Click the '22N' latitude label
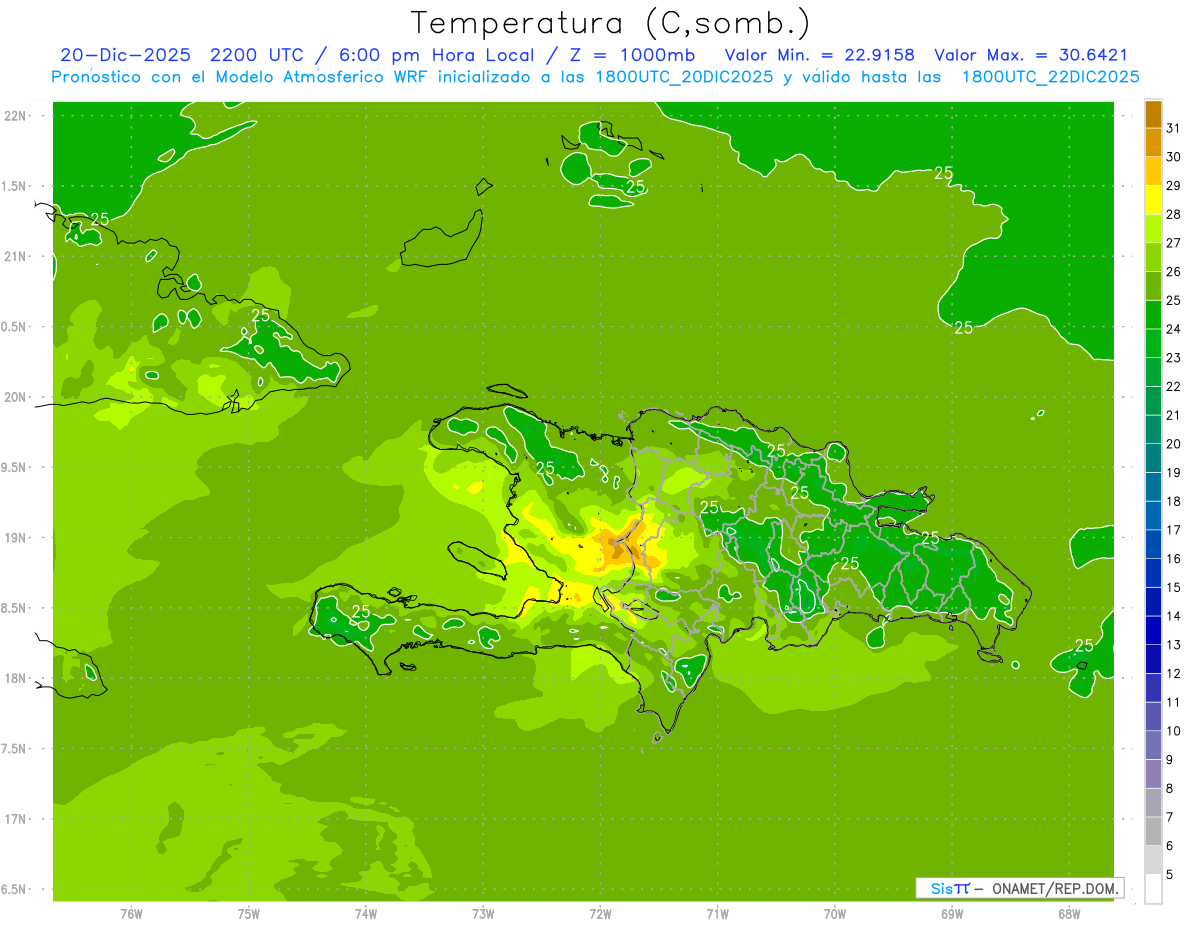This screenshot has height=927, width=1200. click(x=17, y=116)
